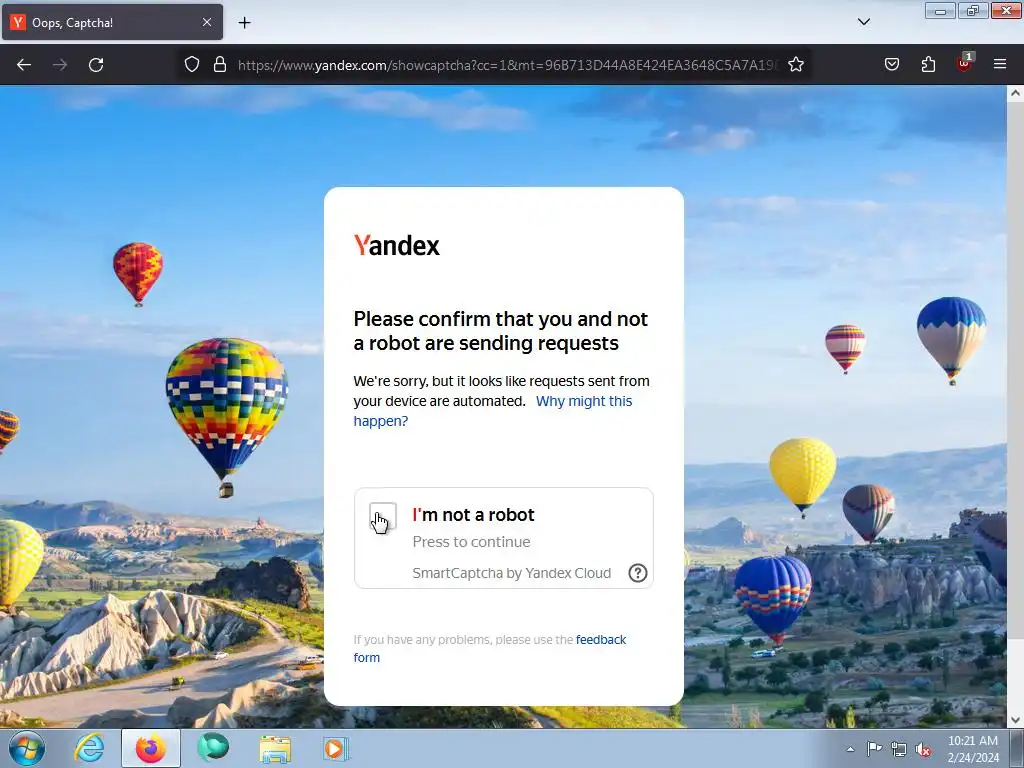Image resolution: width=1024 pixels, height=768 pixels.
Task: Open the Pocket save icon
Action: (891, 64)
